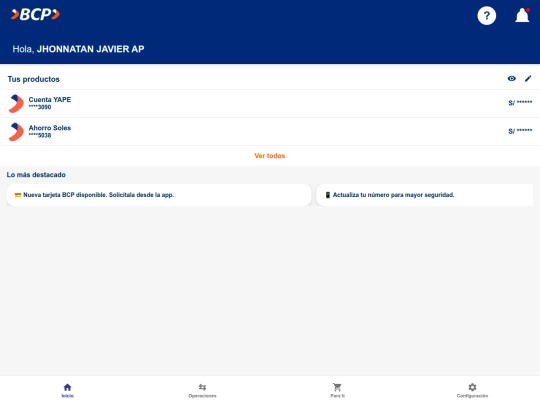The height and width of the screenshot is (405, 540).
Task: Open Nueva tarjeta BCP disponible card
Action: pyautogui.click(x=159, y=195)
